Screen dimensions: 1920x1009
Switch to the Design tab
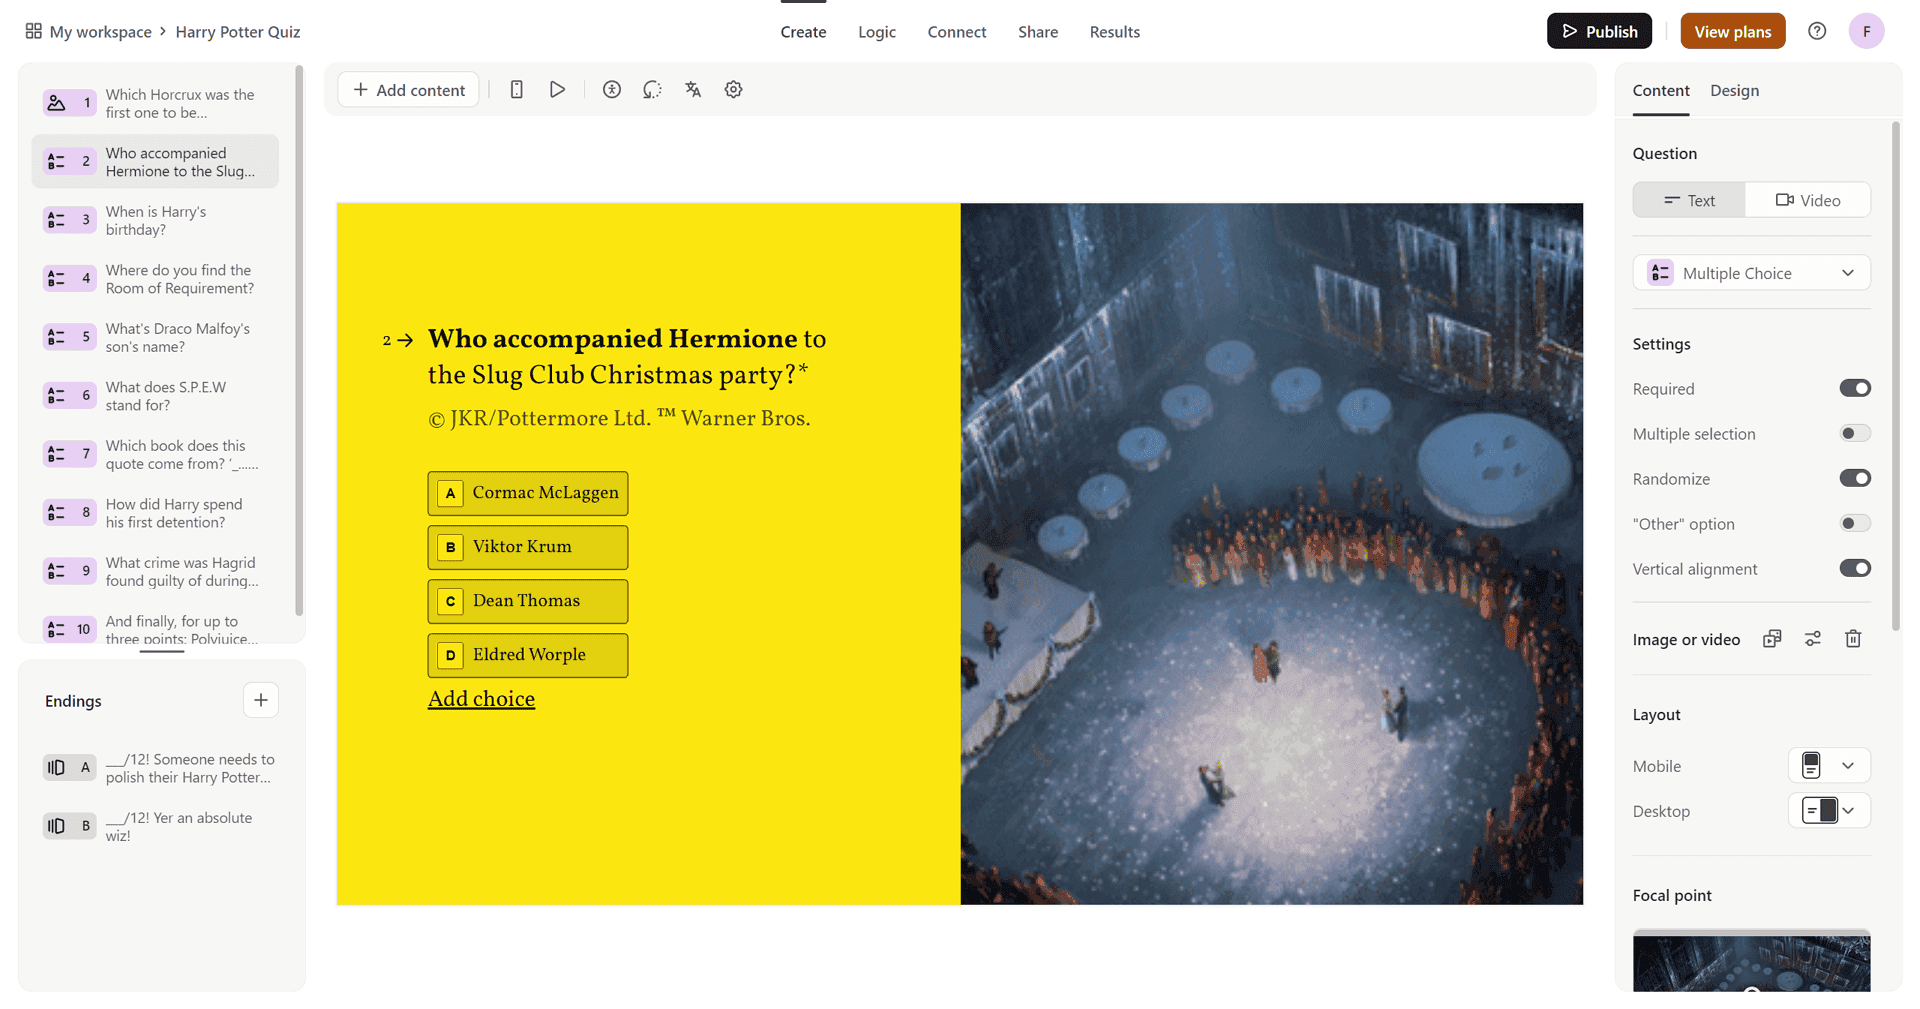(1734, 90)
